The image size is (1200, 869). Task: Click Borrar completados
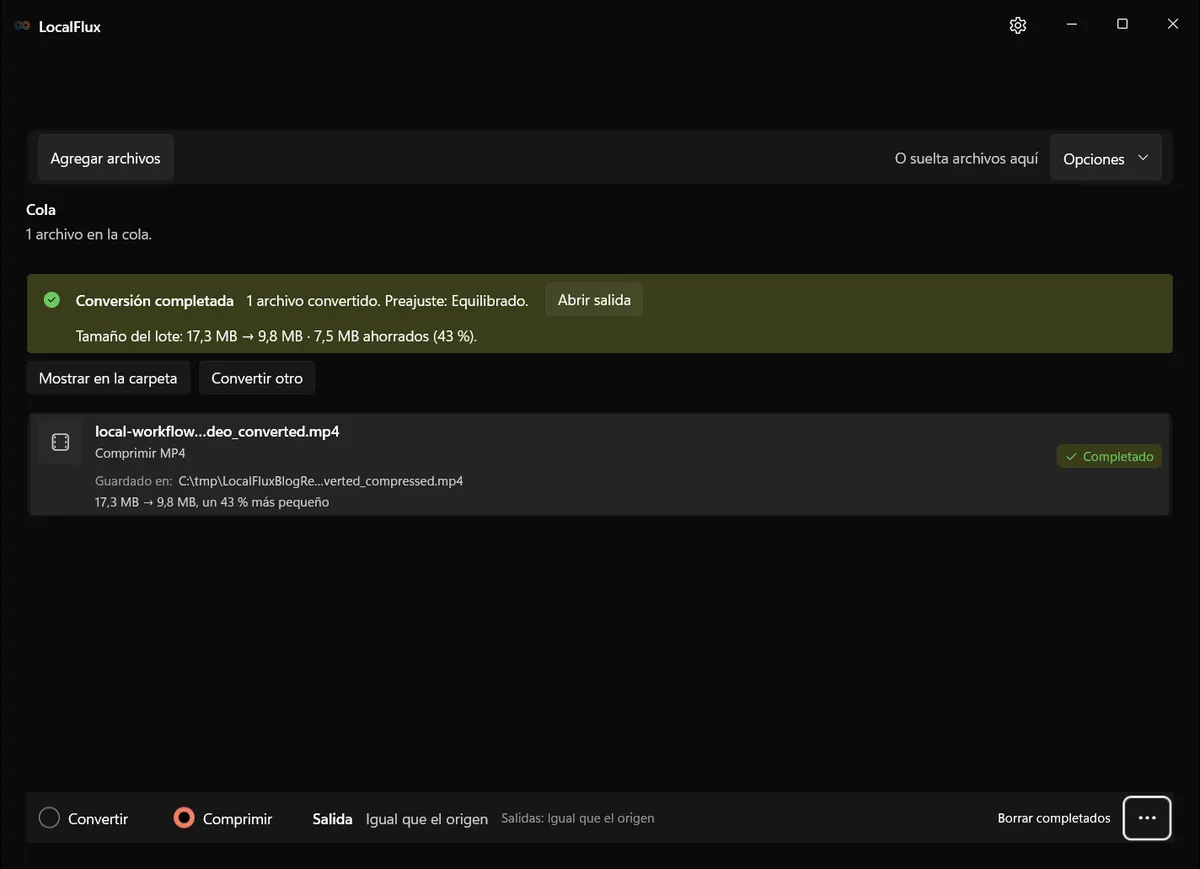[x=1054, y=818]
